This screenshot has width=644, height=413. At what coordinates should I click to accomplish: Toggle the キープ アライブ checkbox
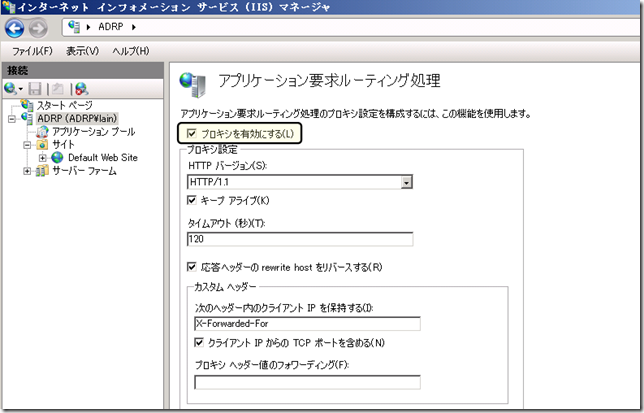[x=191, y=200]
